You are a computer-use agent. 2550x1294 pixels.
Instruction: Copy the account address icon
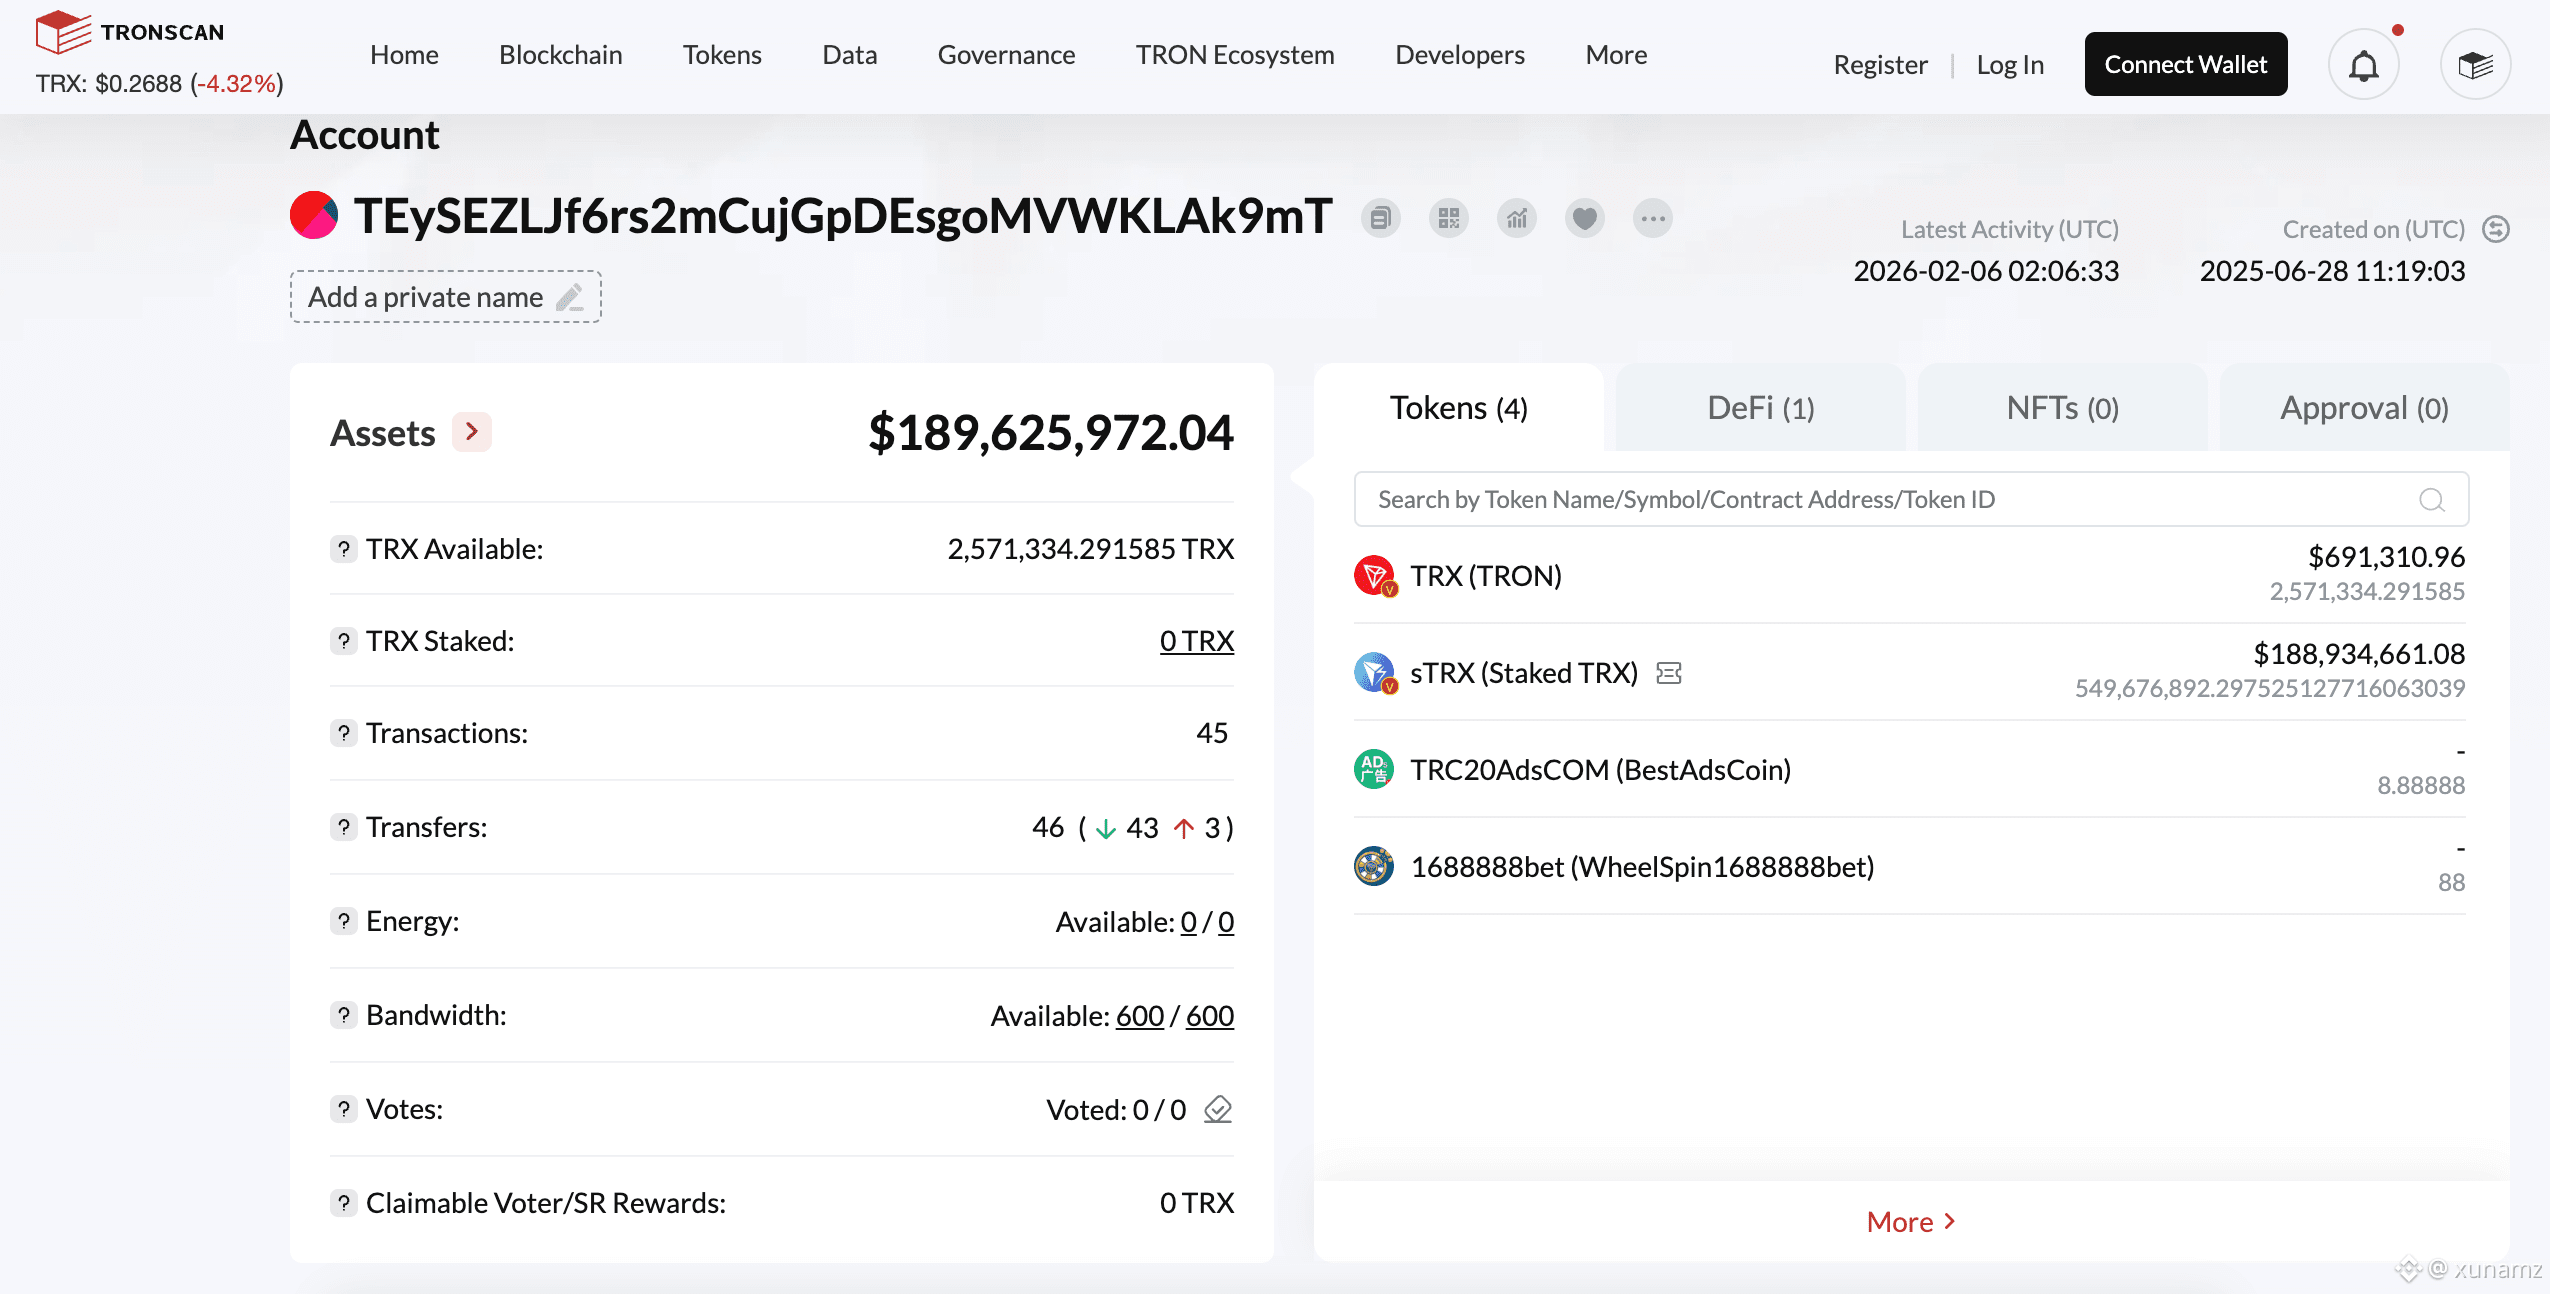click(x=1380, y=218)
